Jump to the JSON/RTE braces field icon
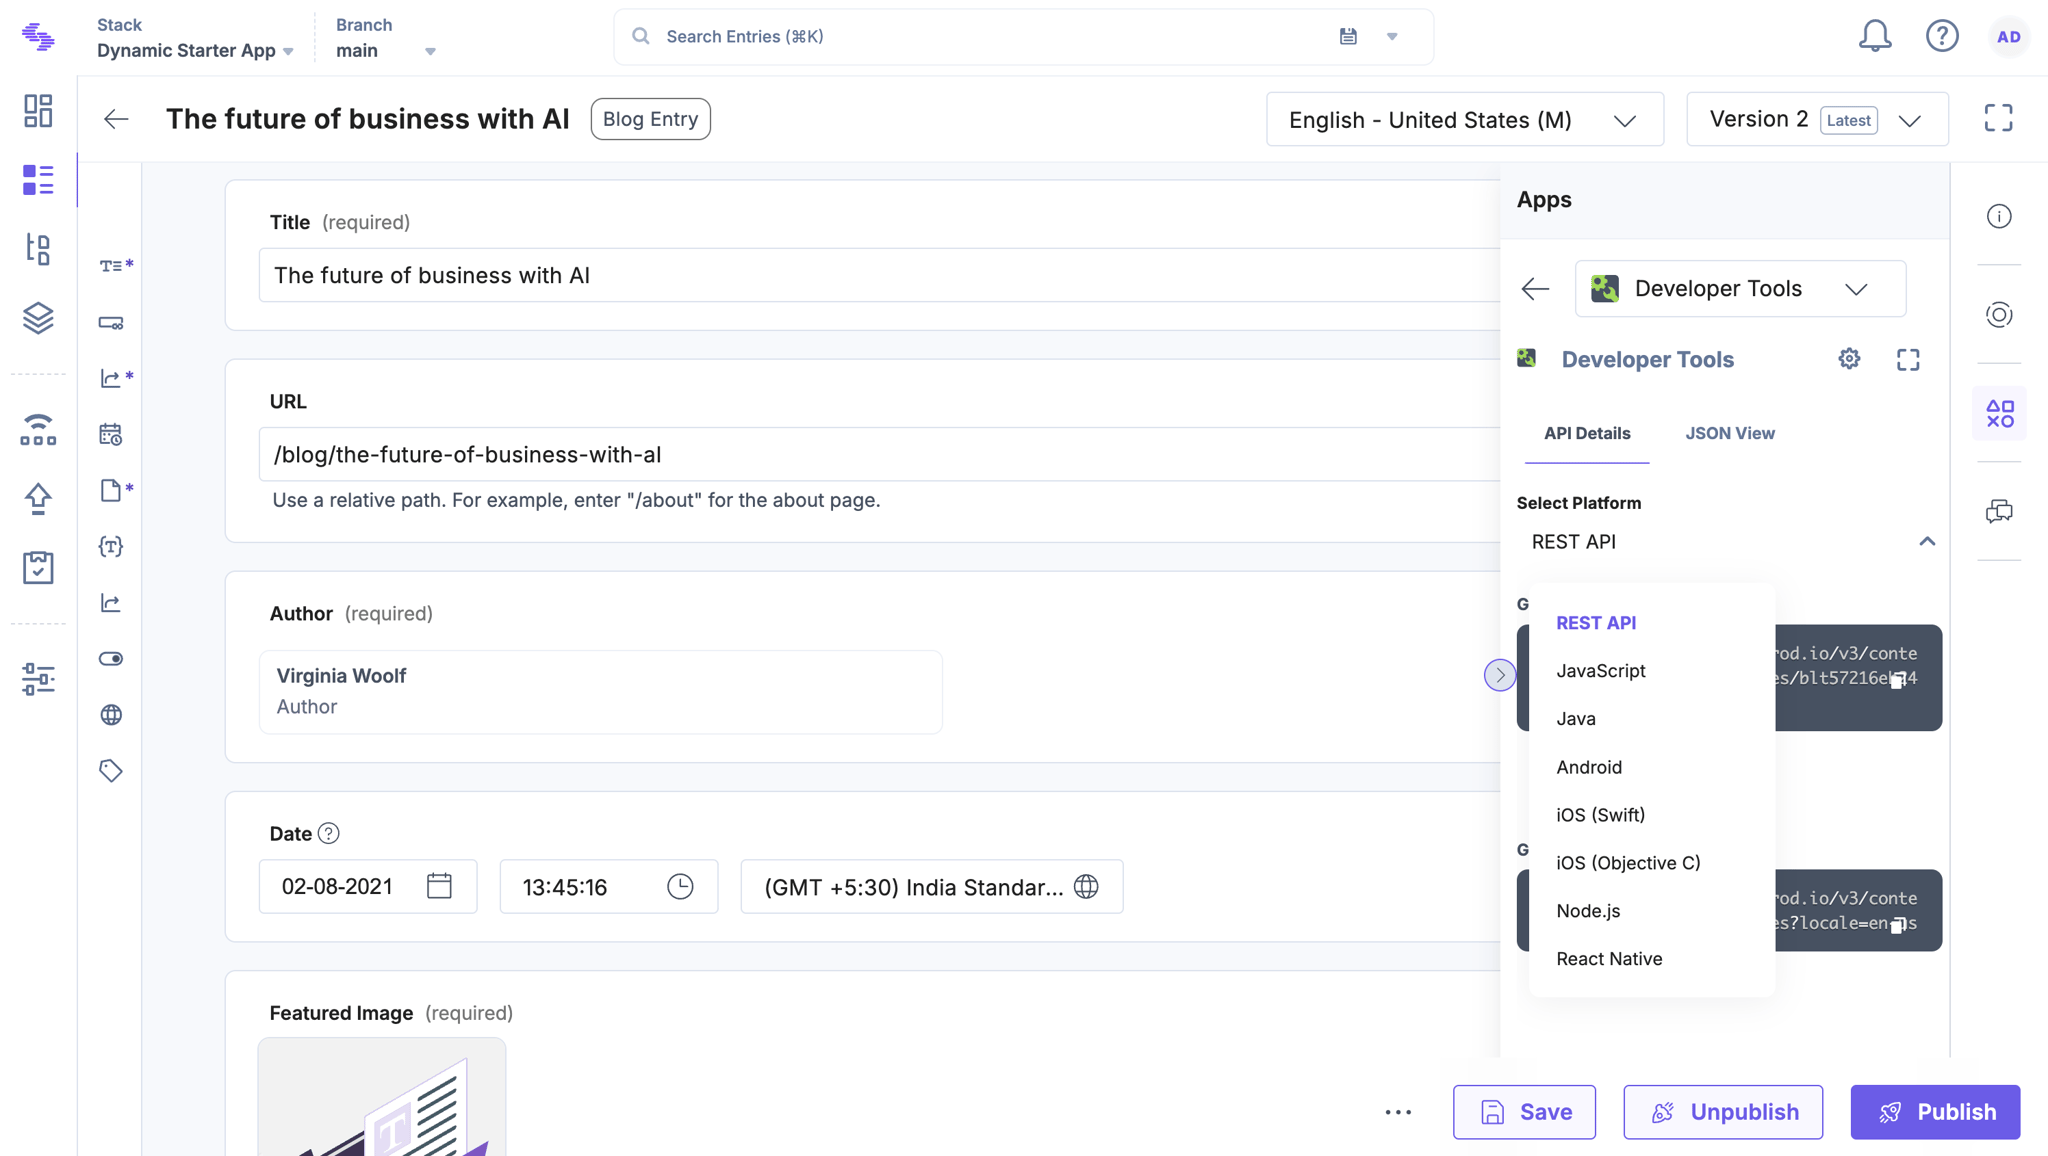 click(111, 546)
